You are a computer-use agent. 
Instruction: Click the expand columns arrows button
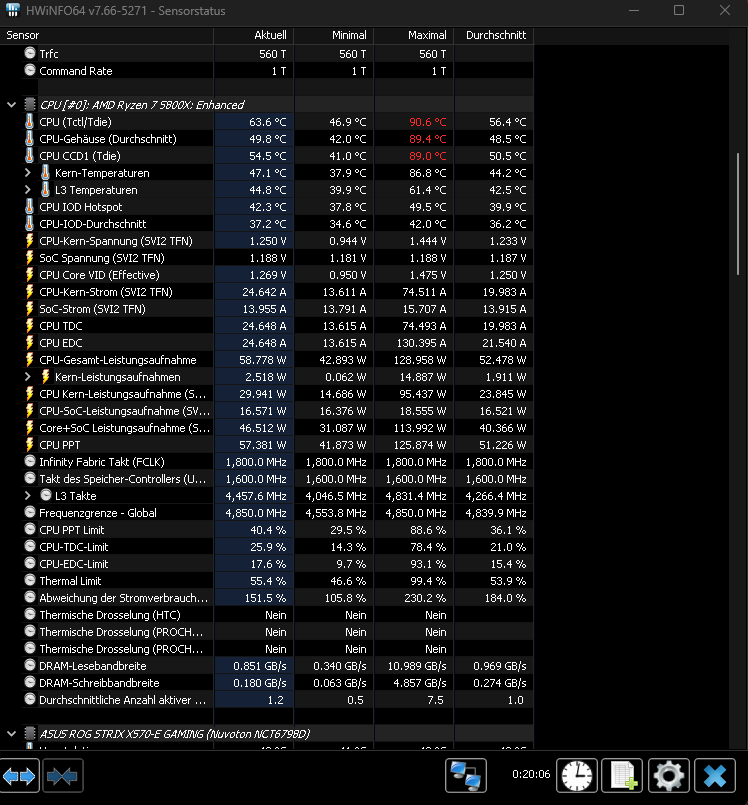pos(20,776)
